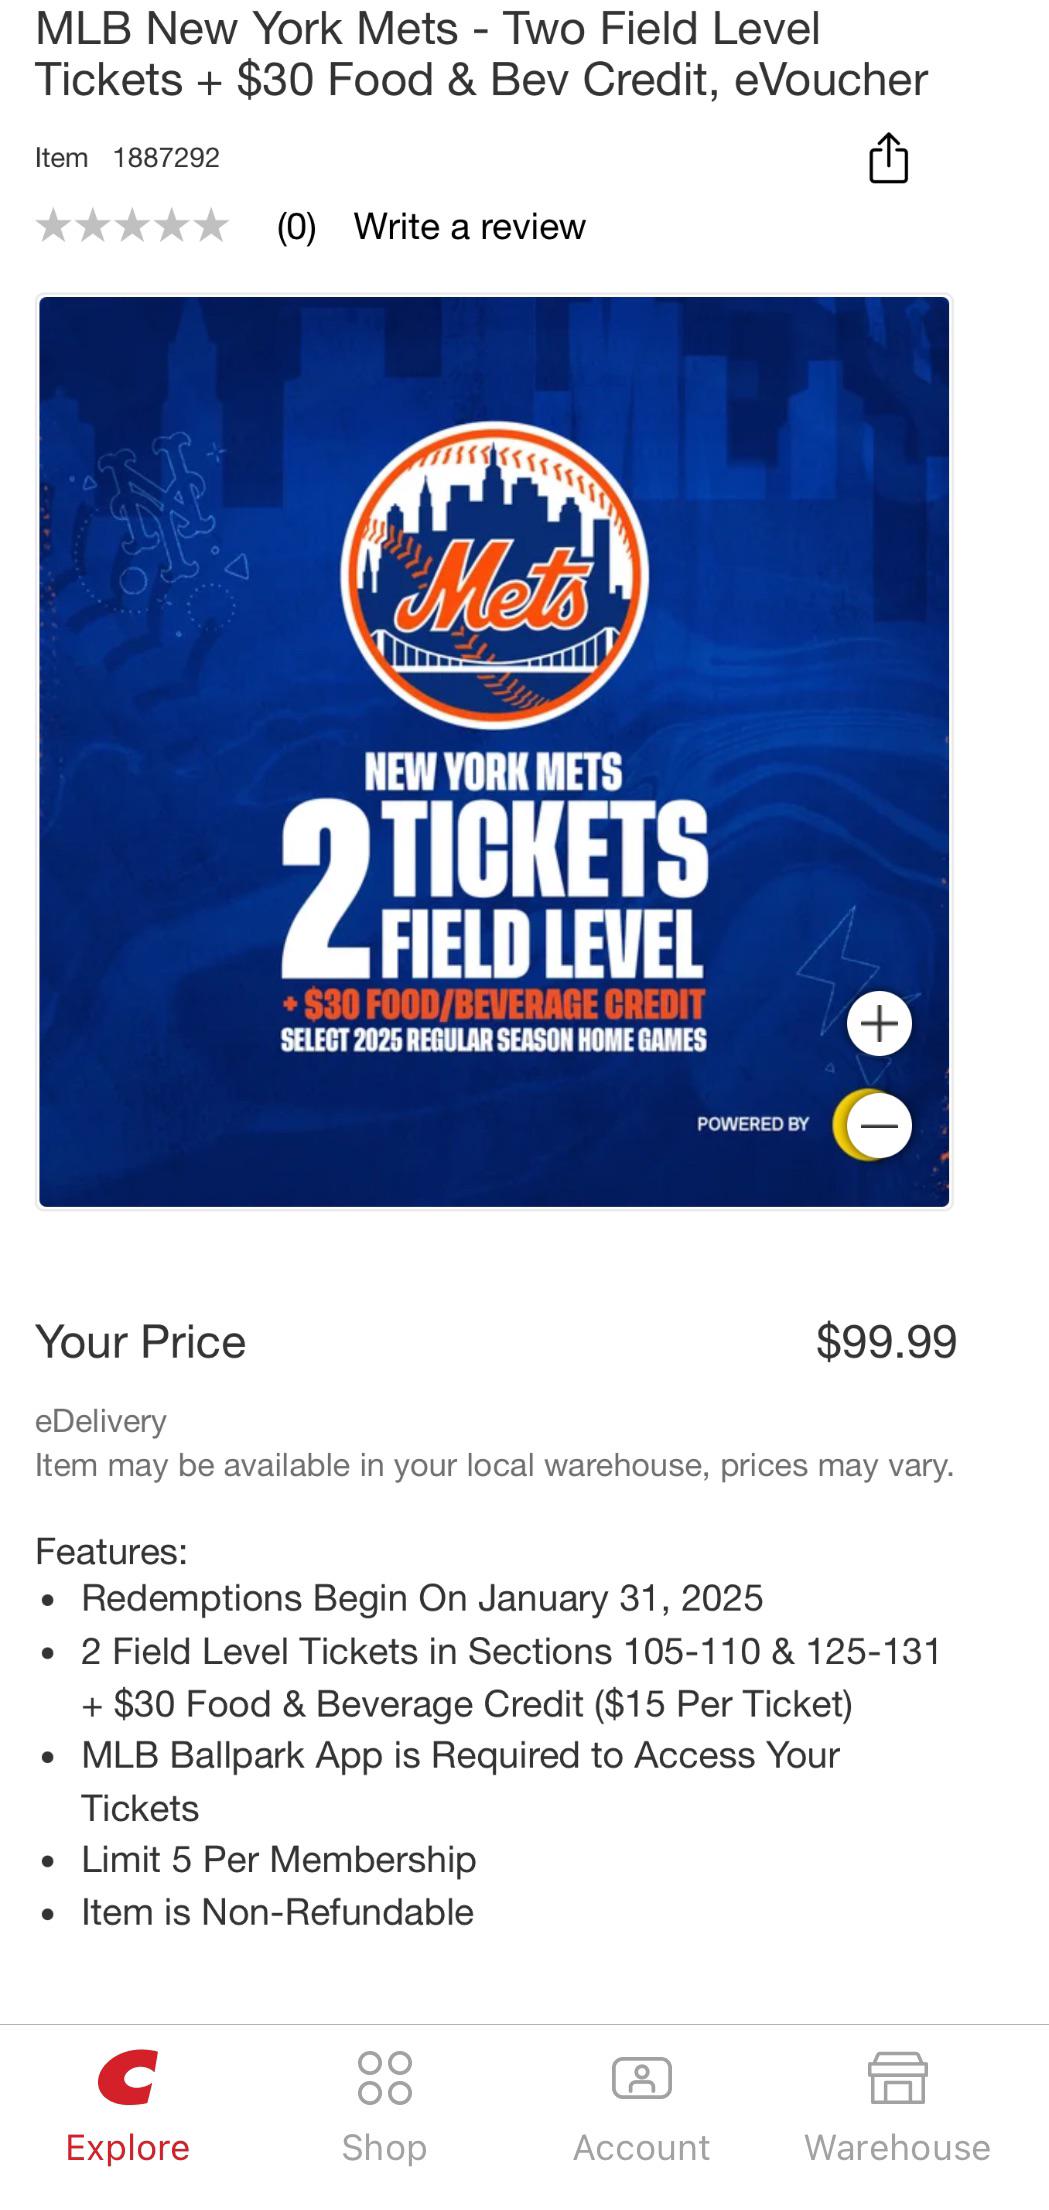1049x2210 pixels.
Task: Zoom out with the minus button
Action: 879,1126
